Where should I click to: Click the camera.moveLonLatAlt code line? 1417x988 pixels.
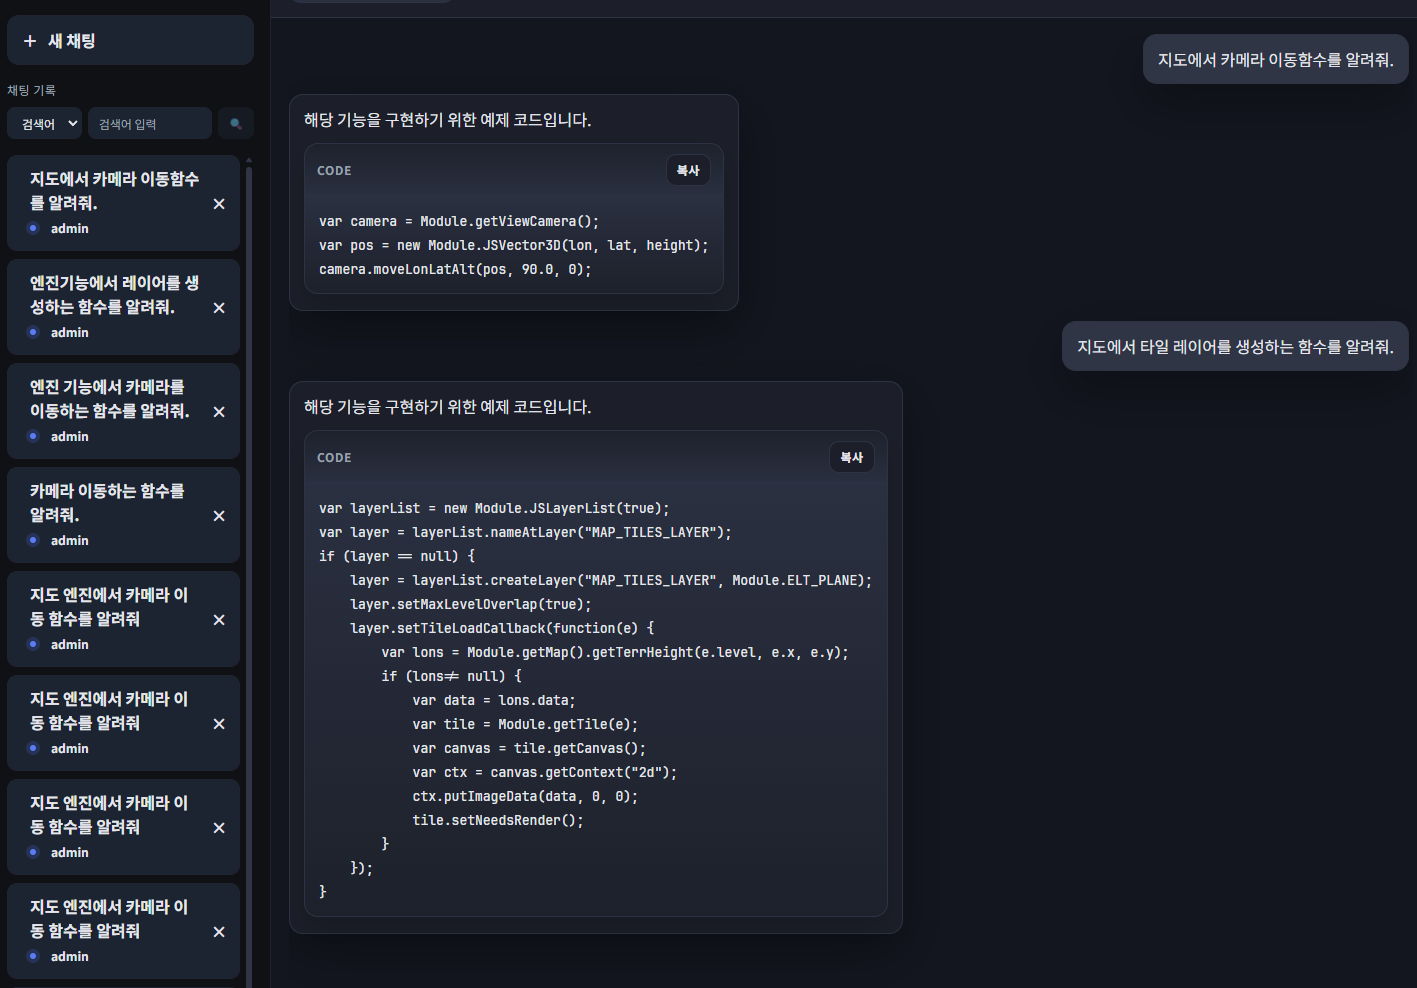tap(455, 270)
